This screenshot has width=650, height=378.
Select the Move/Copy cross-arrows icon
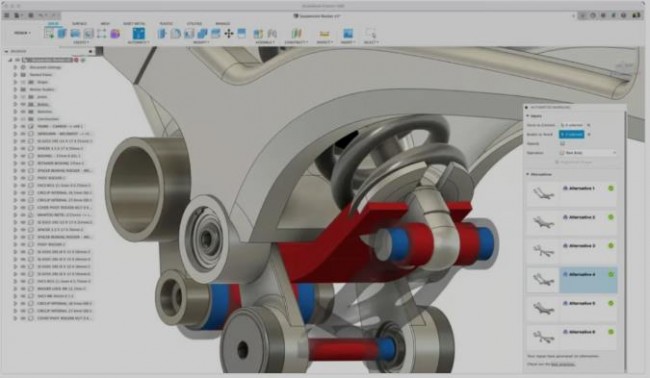pos(229,34)
